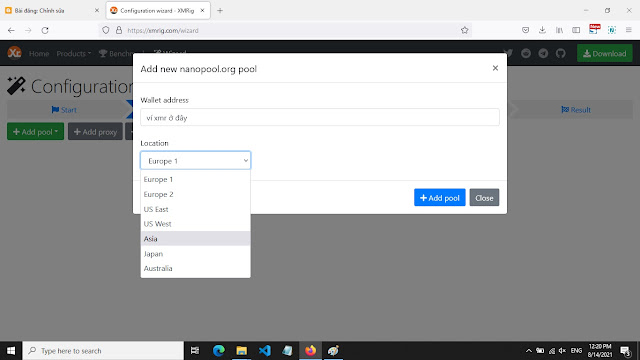Switch to Firefox on taskbar
640x360 pixels.
(x=310, y=351)
